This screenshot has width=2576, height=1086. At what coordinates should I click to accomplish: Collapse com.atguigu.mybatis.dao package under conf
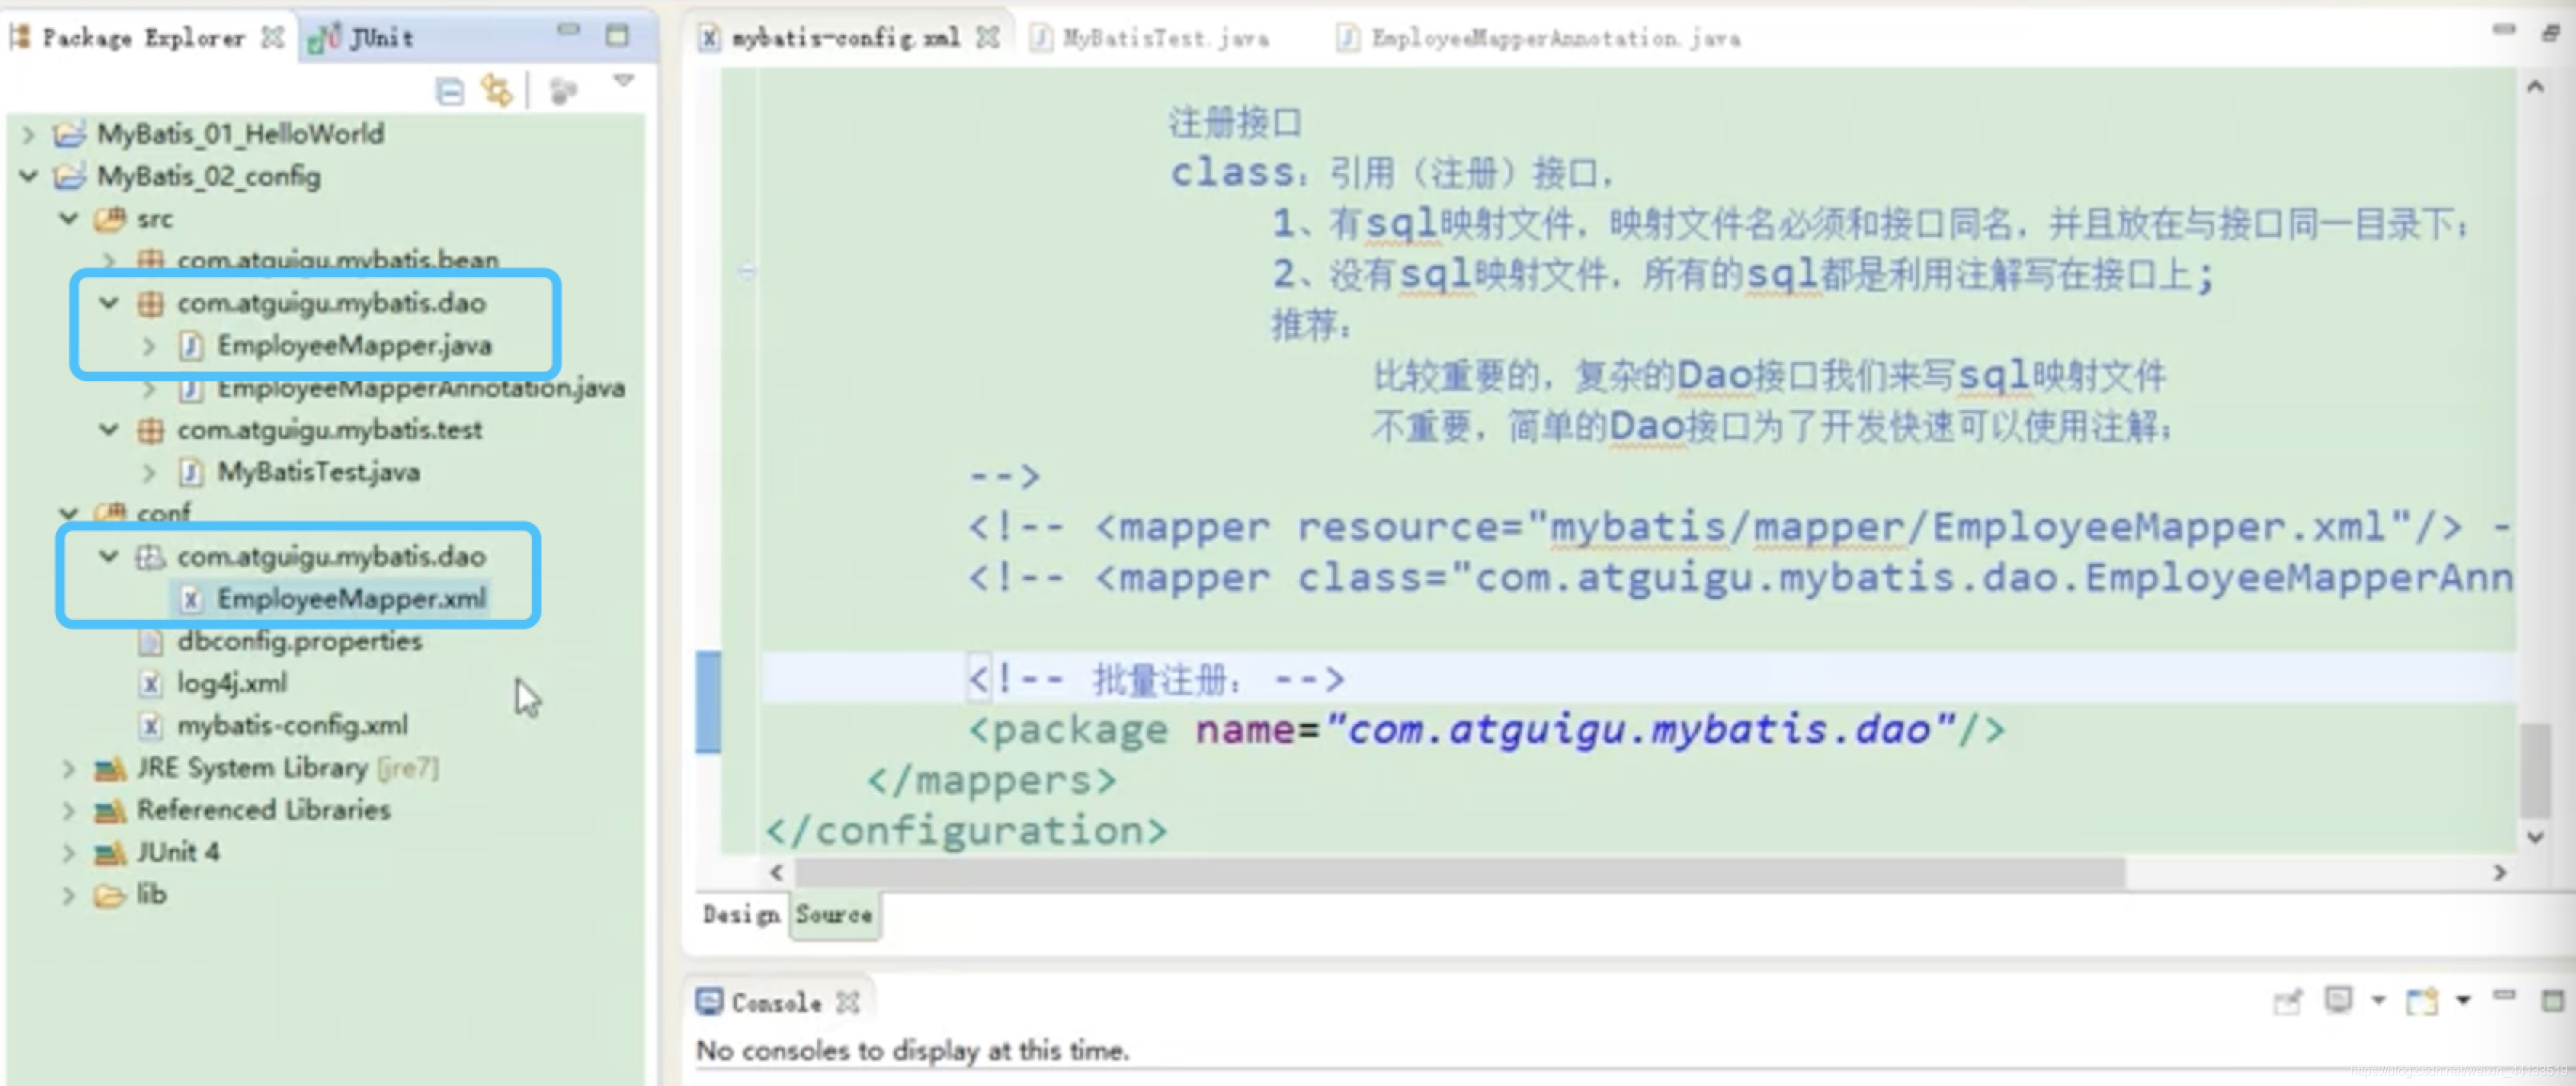tap(109, 556)
